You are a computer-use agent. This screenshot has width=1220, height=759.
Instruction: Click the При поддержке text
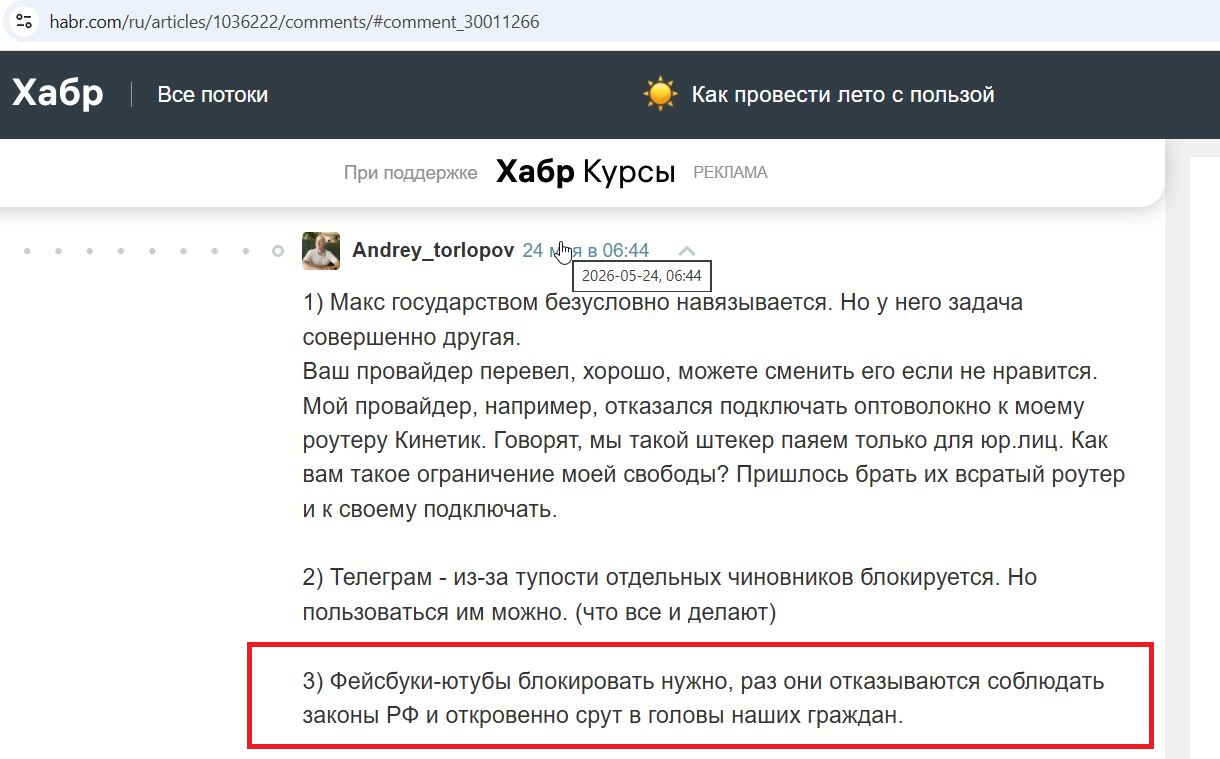click(411, 173)
